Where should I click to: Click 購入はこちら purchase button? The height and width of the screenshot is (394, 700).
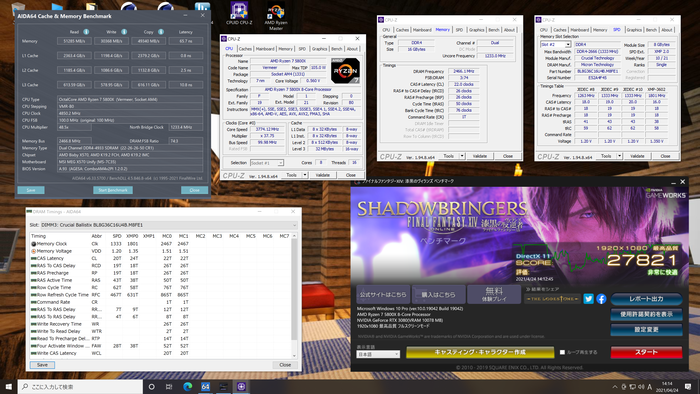coord(438,294)
